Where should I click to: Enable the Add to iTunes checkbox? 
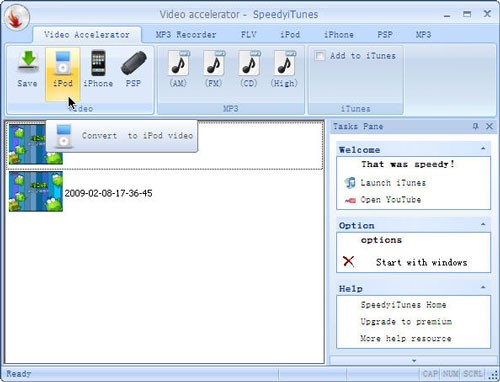[x=319, y=56]
